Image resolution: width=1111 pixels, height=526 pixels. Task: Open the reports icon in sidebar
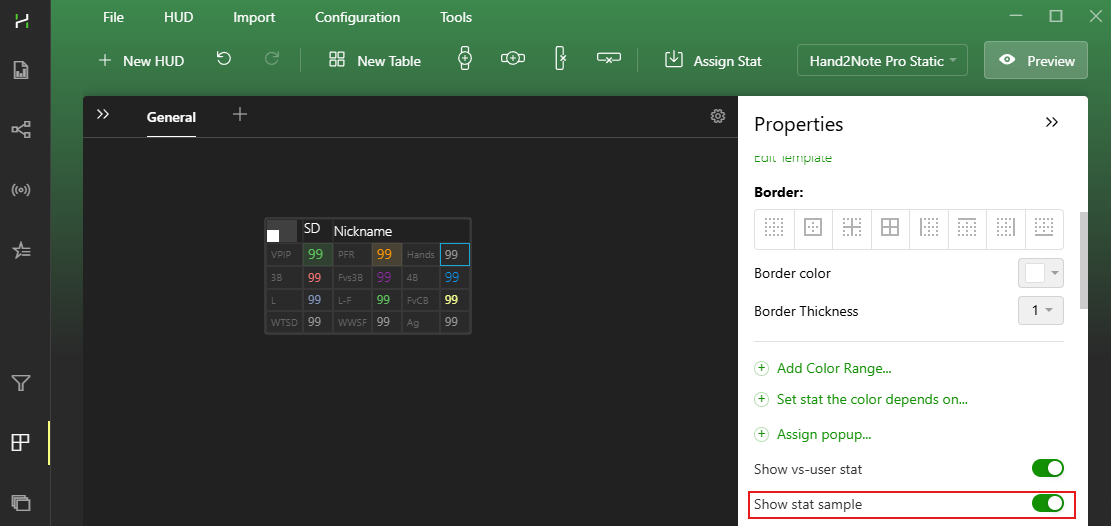[21, 69]
